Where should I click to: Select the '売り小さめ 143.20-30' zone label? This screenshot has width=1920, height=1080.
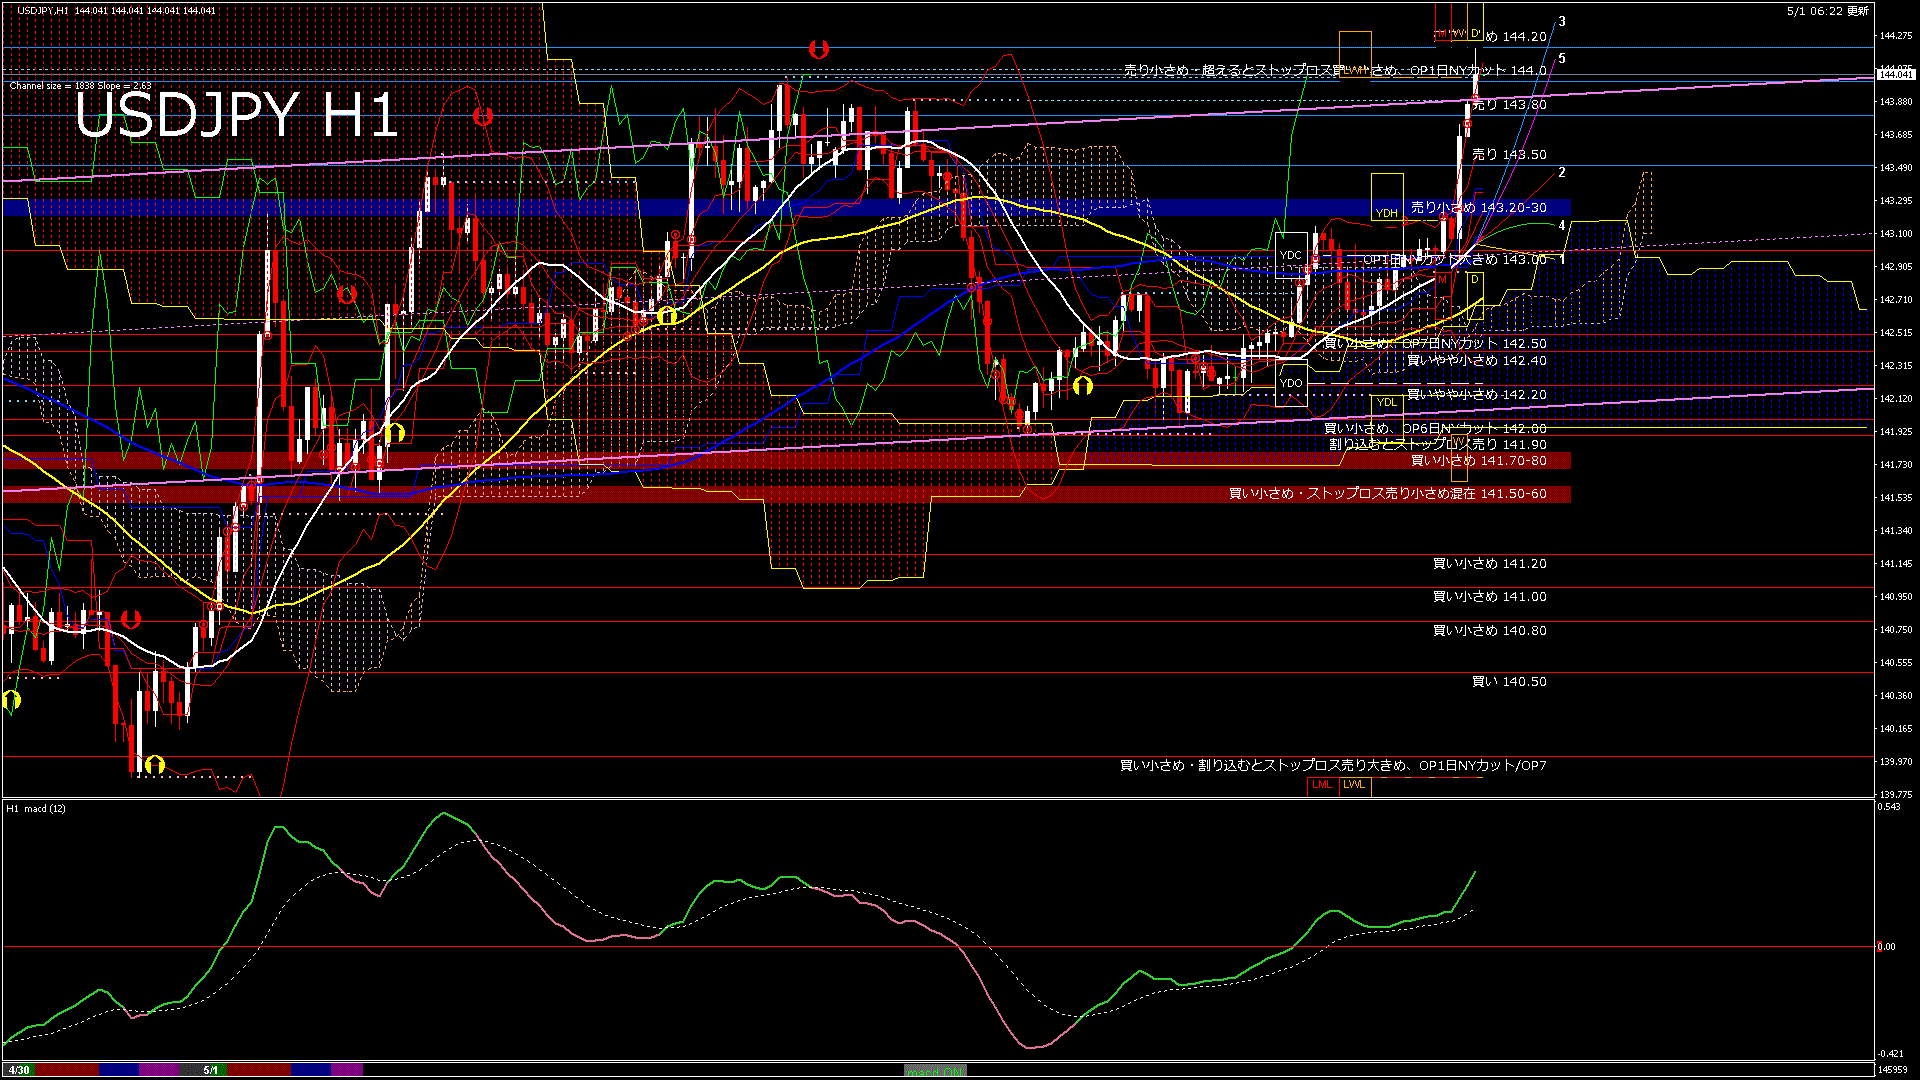pos(1478,207)
